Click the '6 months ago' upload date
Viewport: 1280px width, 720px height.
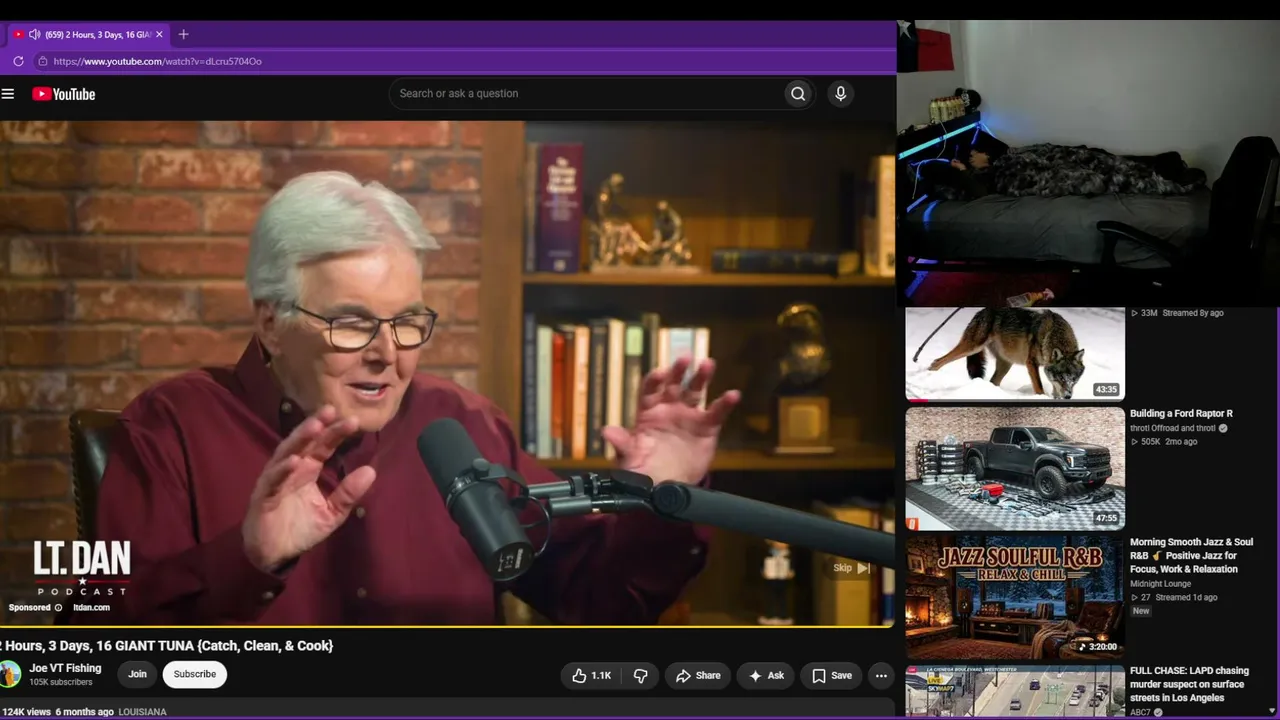coord(84,712)
